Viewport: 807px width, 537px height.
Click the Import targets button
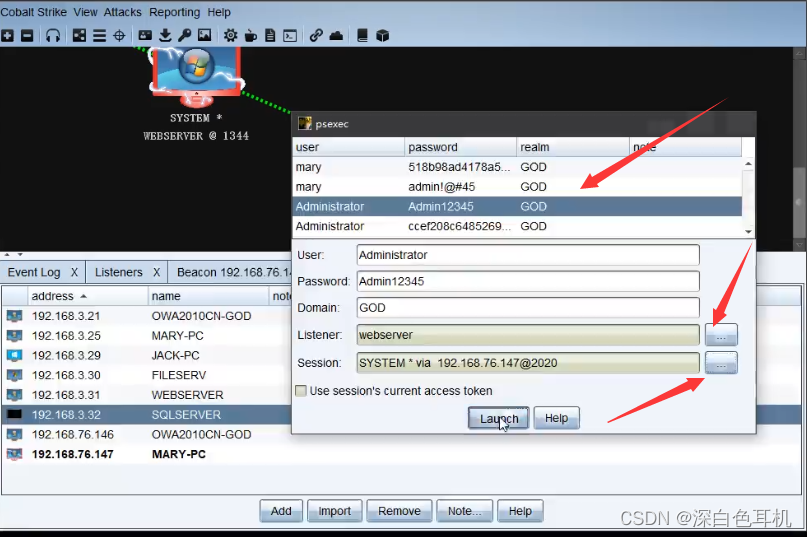pos(335,511)
